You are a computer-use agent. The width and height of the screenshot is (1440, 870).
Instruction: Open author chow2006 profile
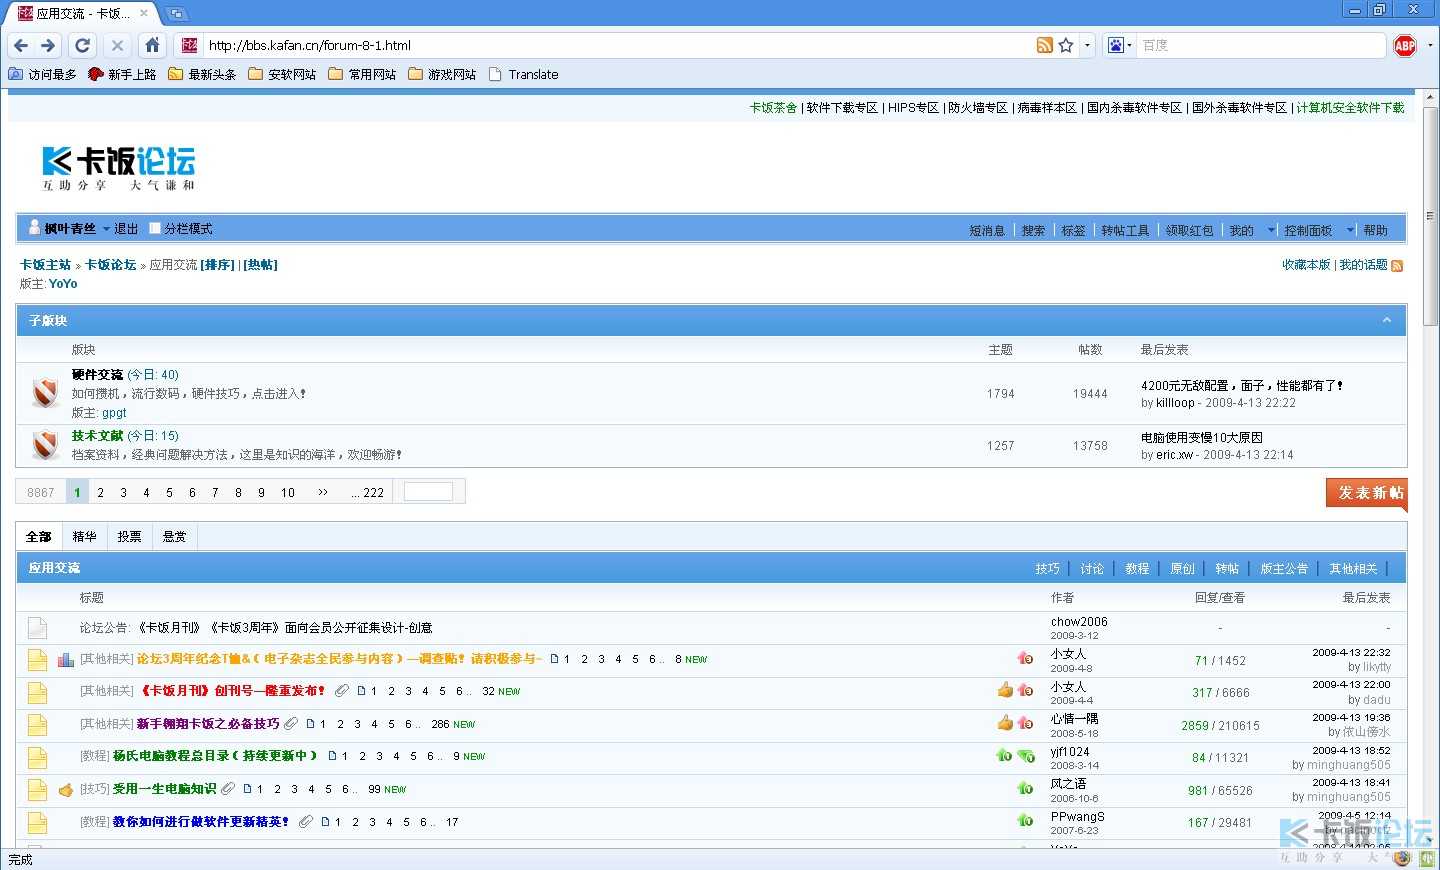(1079, 622)
